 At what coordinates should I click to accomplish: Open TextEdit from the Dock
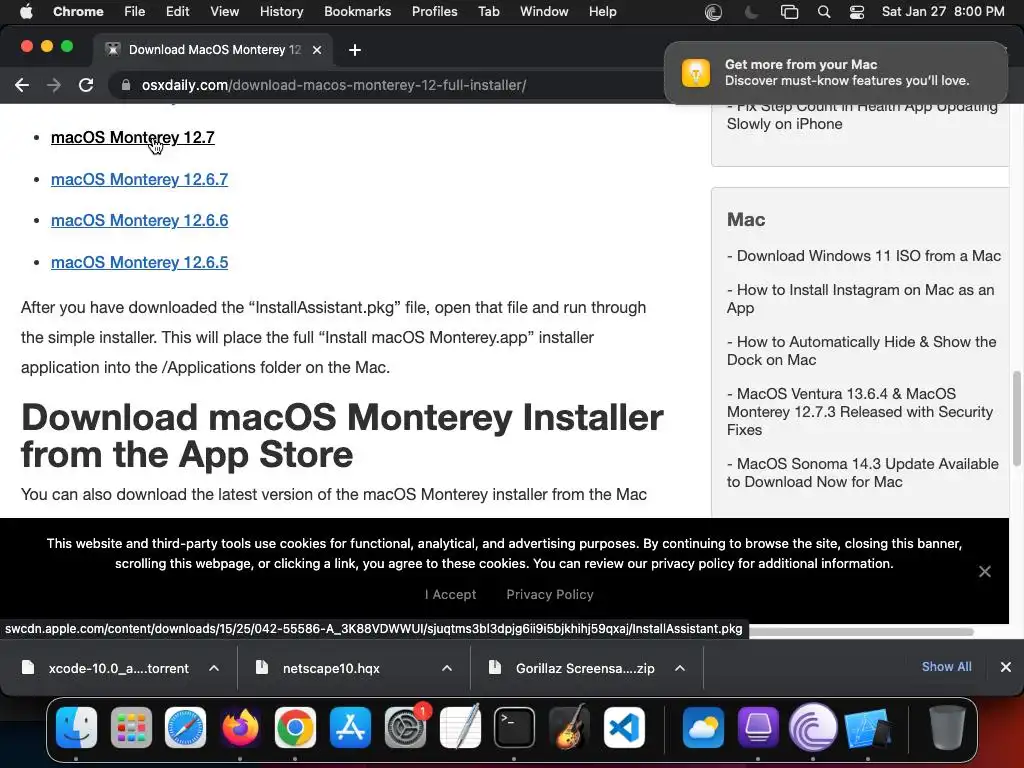click(460, 727)
